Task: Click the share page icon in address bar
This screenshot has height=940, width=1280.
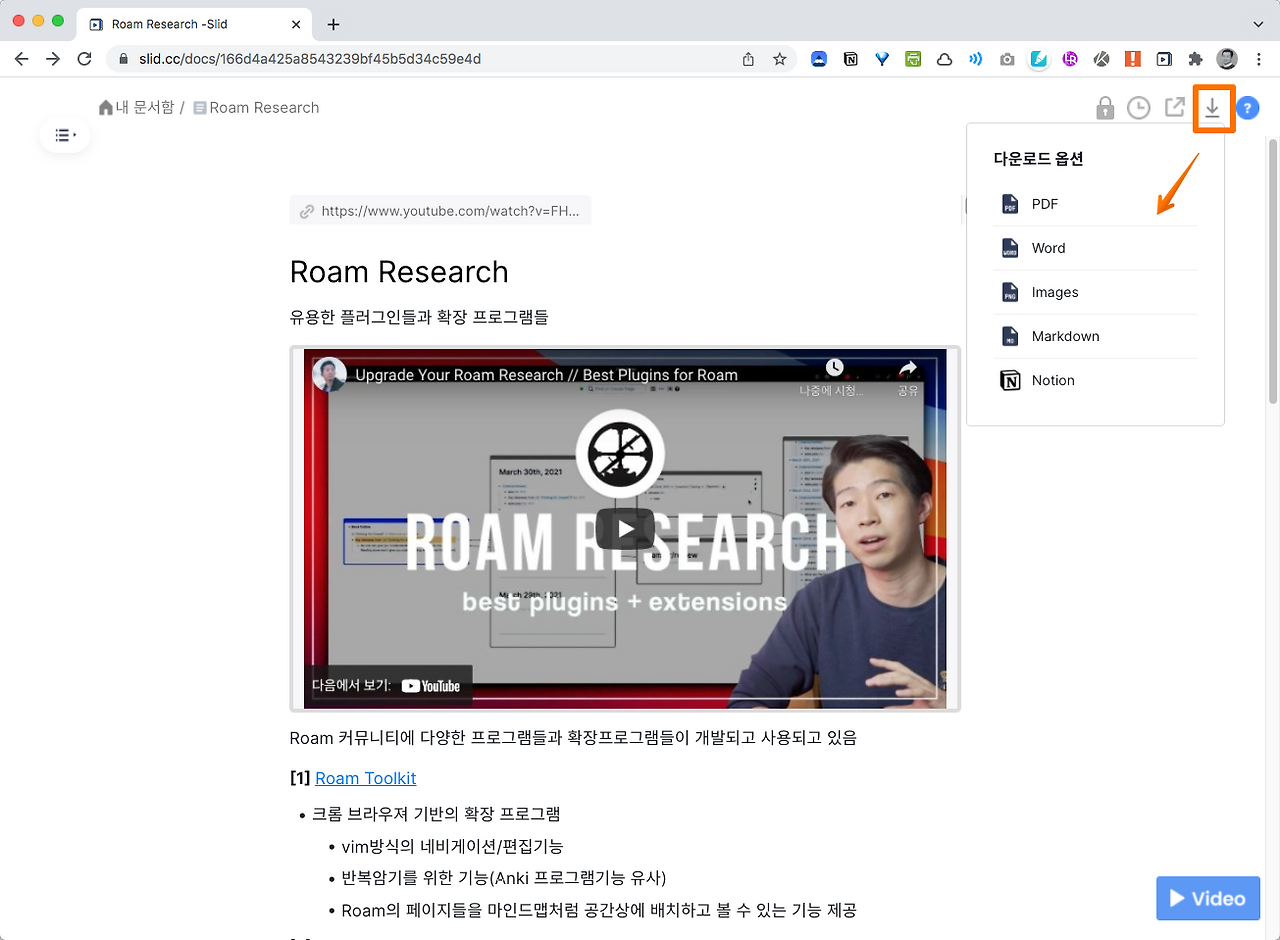Action: click(748, 59)
